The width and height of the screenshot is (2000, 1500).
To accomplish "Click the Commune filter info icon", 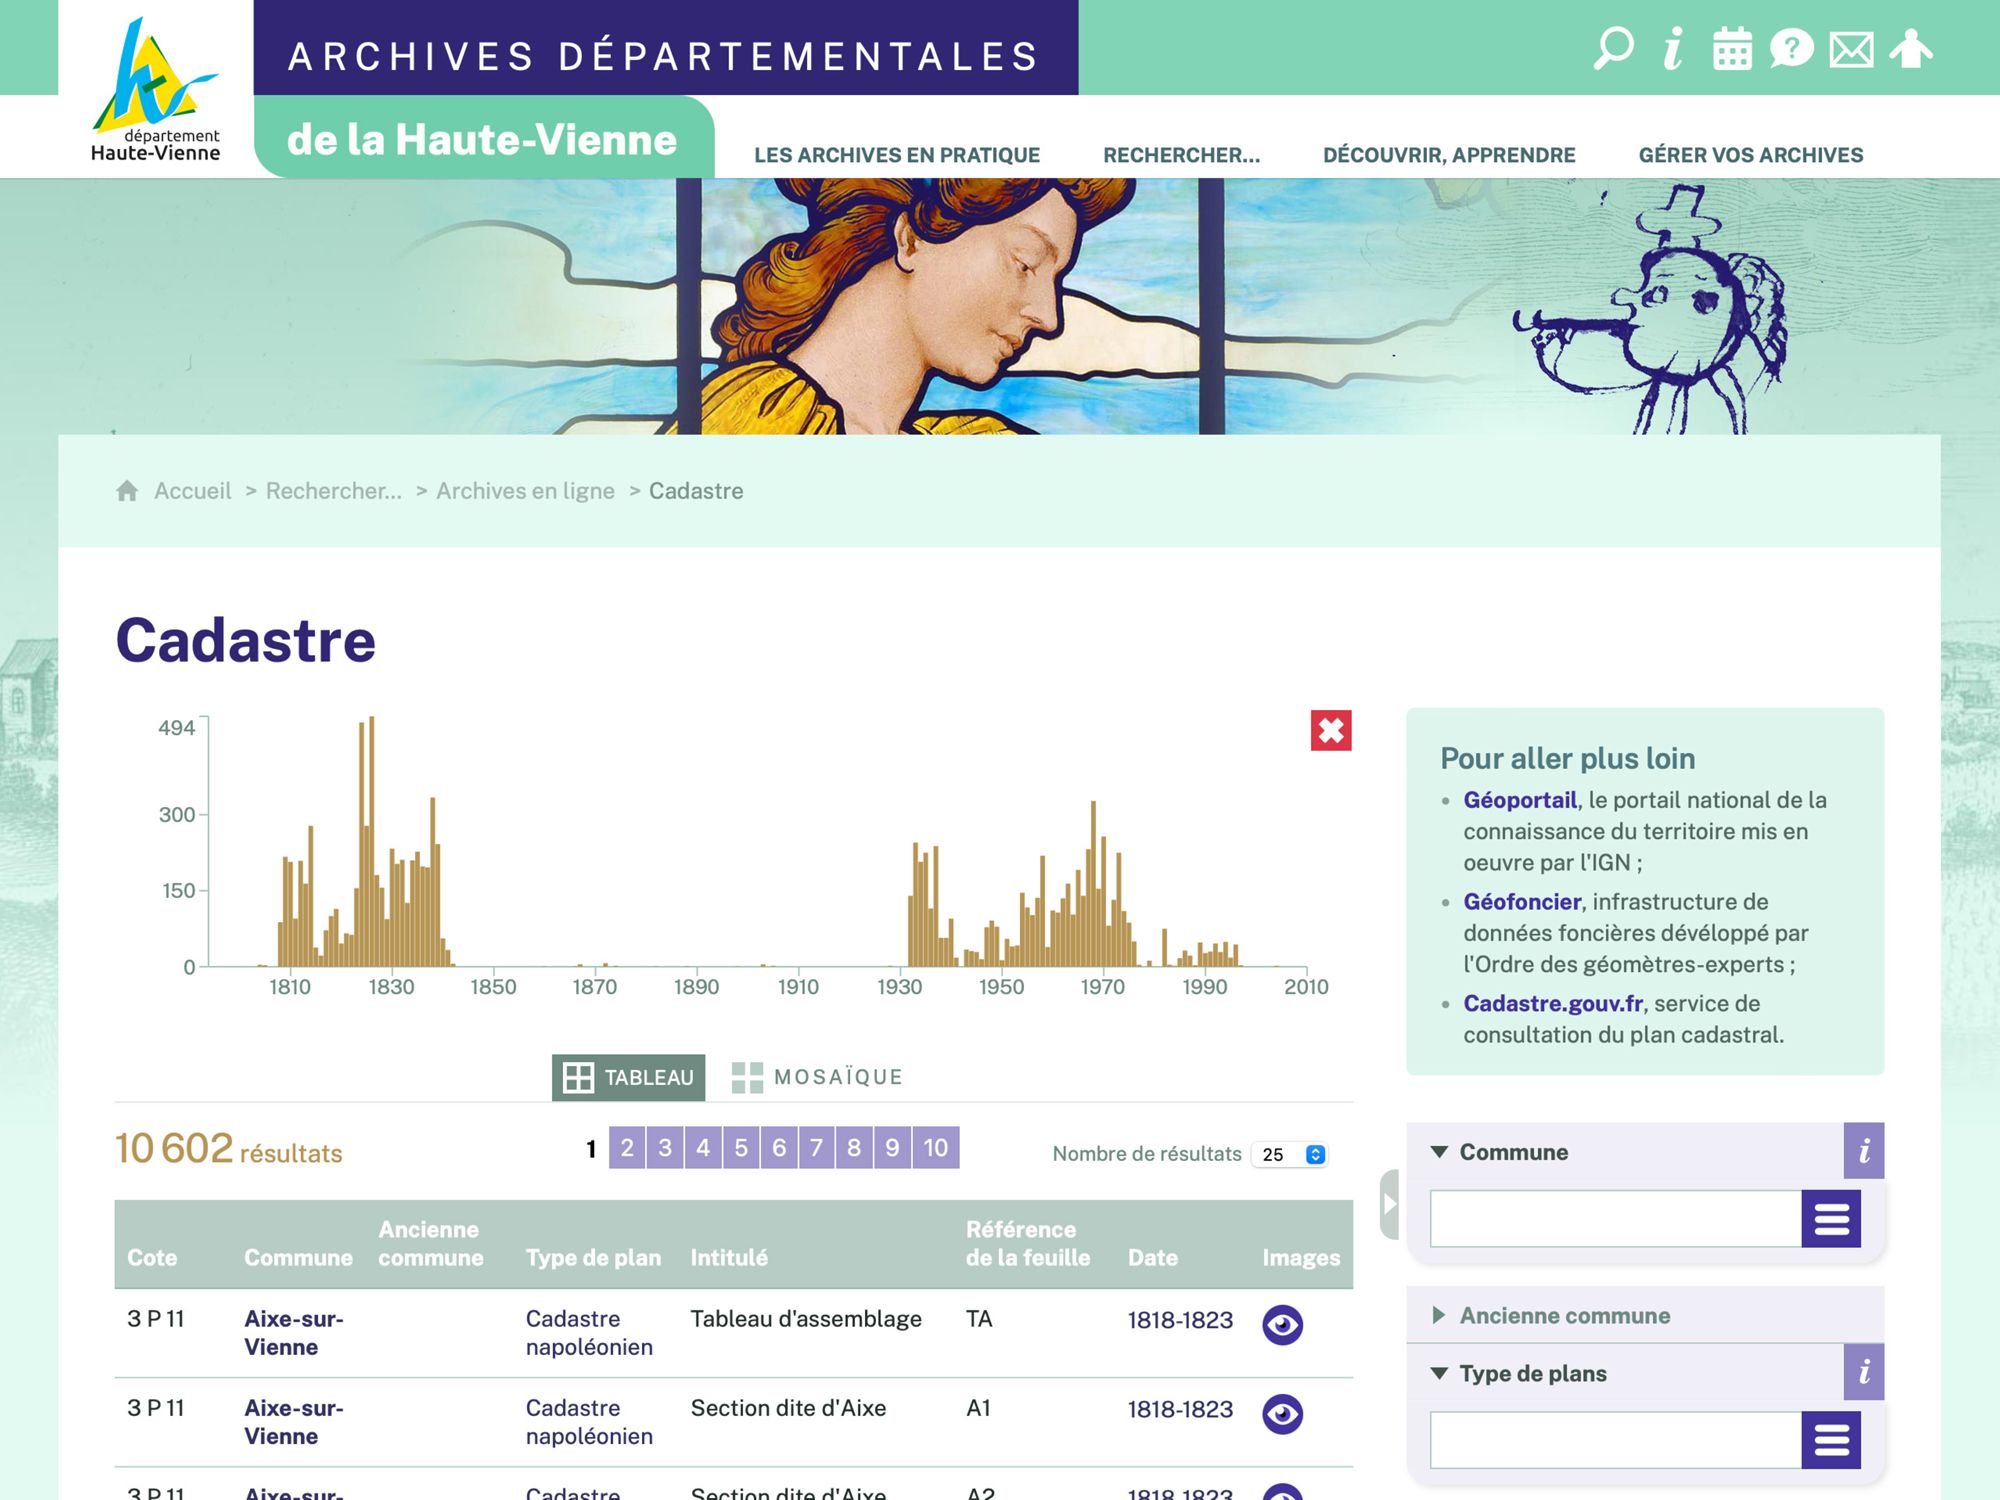I will tap(1864, 1151).
